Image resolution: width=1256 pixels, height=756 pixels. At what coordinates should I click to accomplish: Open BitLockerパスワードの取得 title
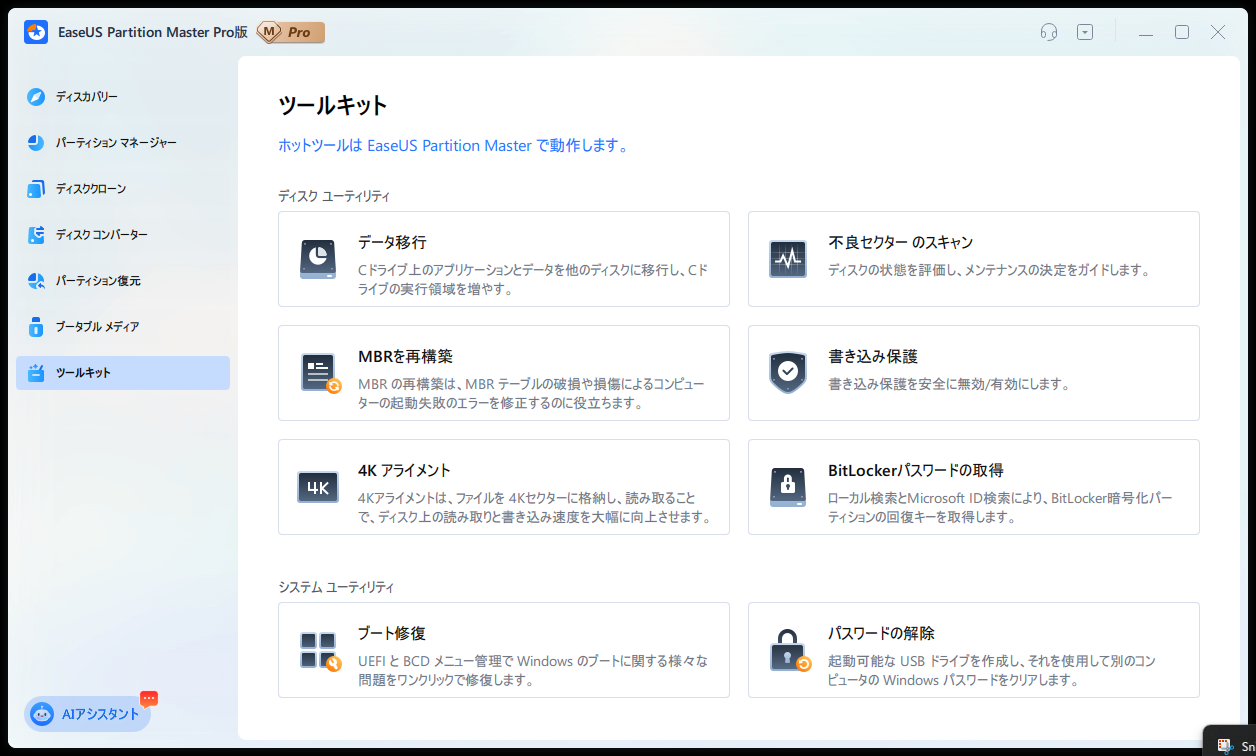click(915, 470)
